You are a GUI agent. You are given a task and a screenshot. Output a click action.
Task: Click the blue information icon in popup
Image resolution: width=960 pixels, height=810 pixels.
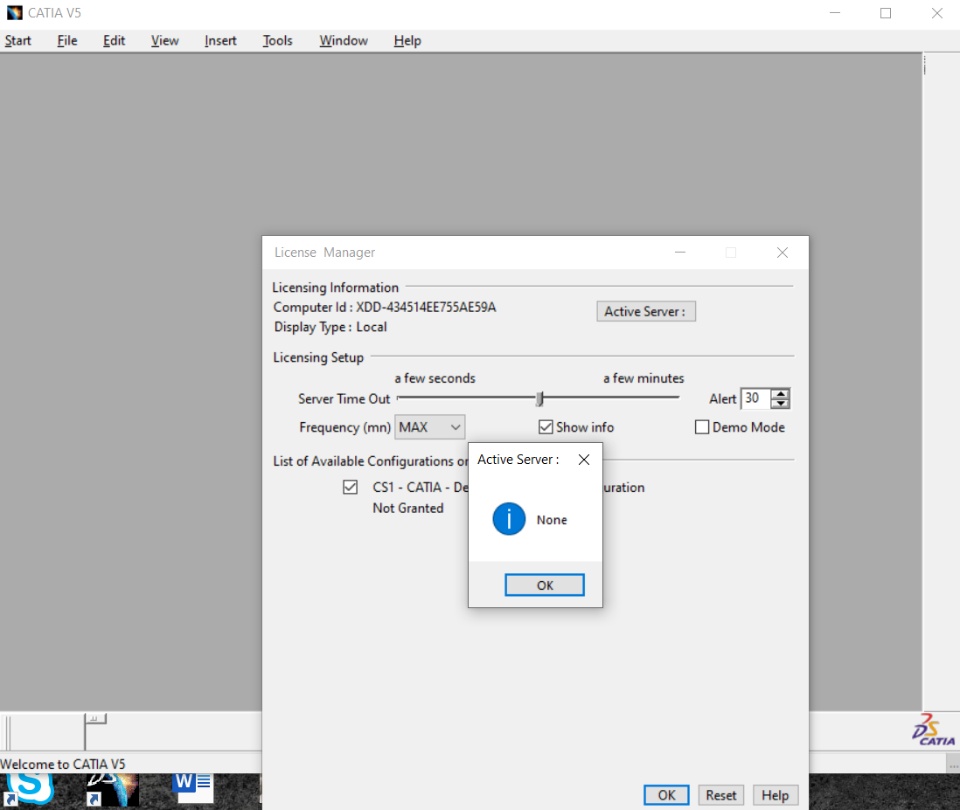509,519
